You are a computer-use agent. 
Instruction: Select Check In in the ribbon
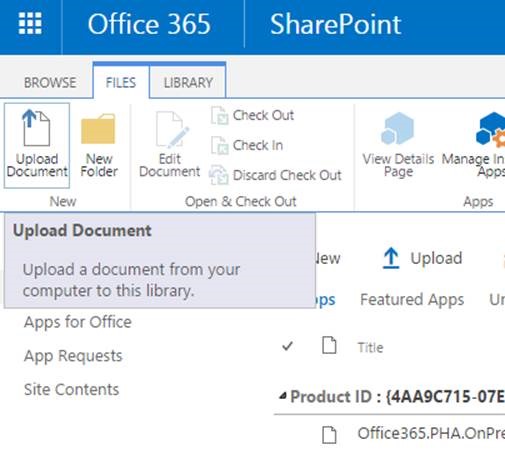pyautogui.click(x=247, y=145)
